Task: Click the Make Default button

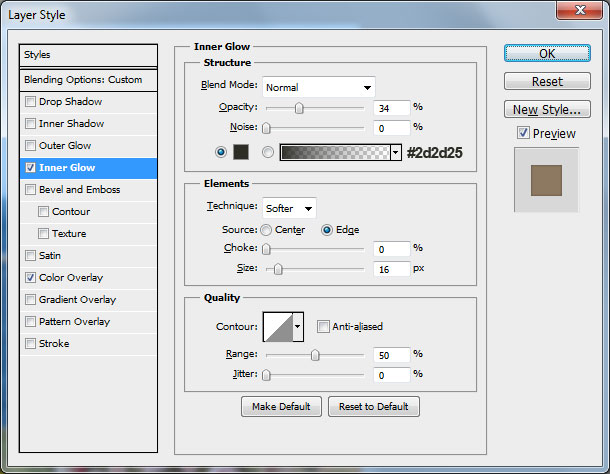Action: pyautogui.click(x=282, y=406)
